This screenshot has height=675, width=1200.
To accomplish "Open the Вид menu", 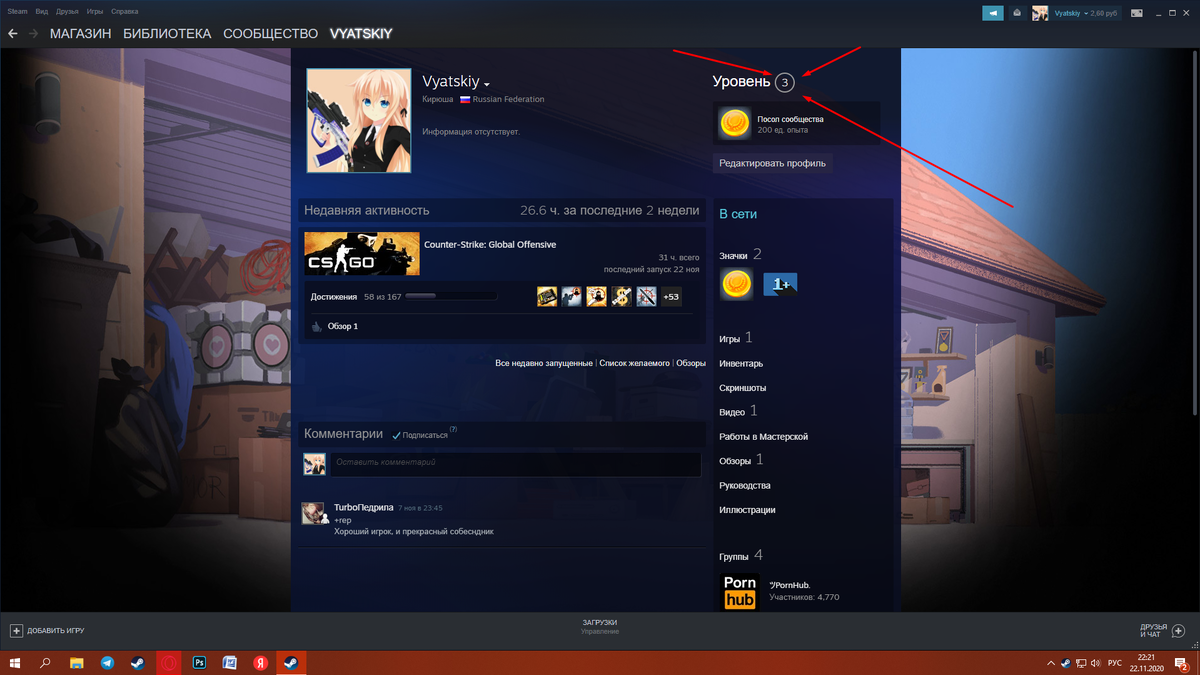I will [41, 11].
